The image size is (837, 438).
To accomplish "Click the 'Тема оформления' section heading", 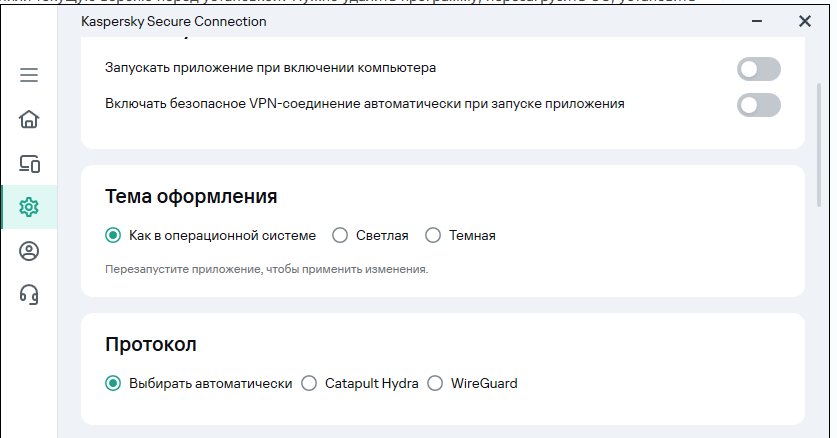I will pos(191,196).
